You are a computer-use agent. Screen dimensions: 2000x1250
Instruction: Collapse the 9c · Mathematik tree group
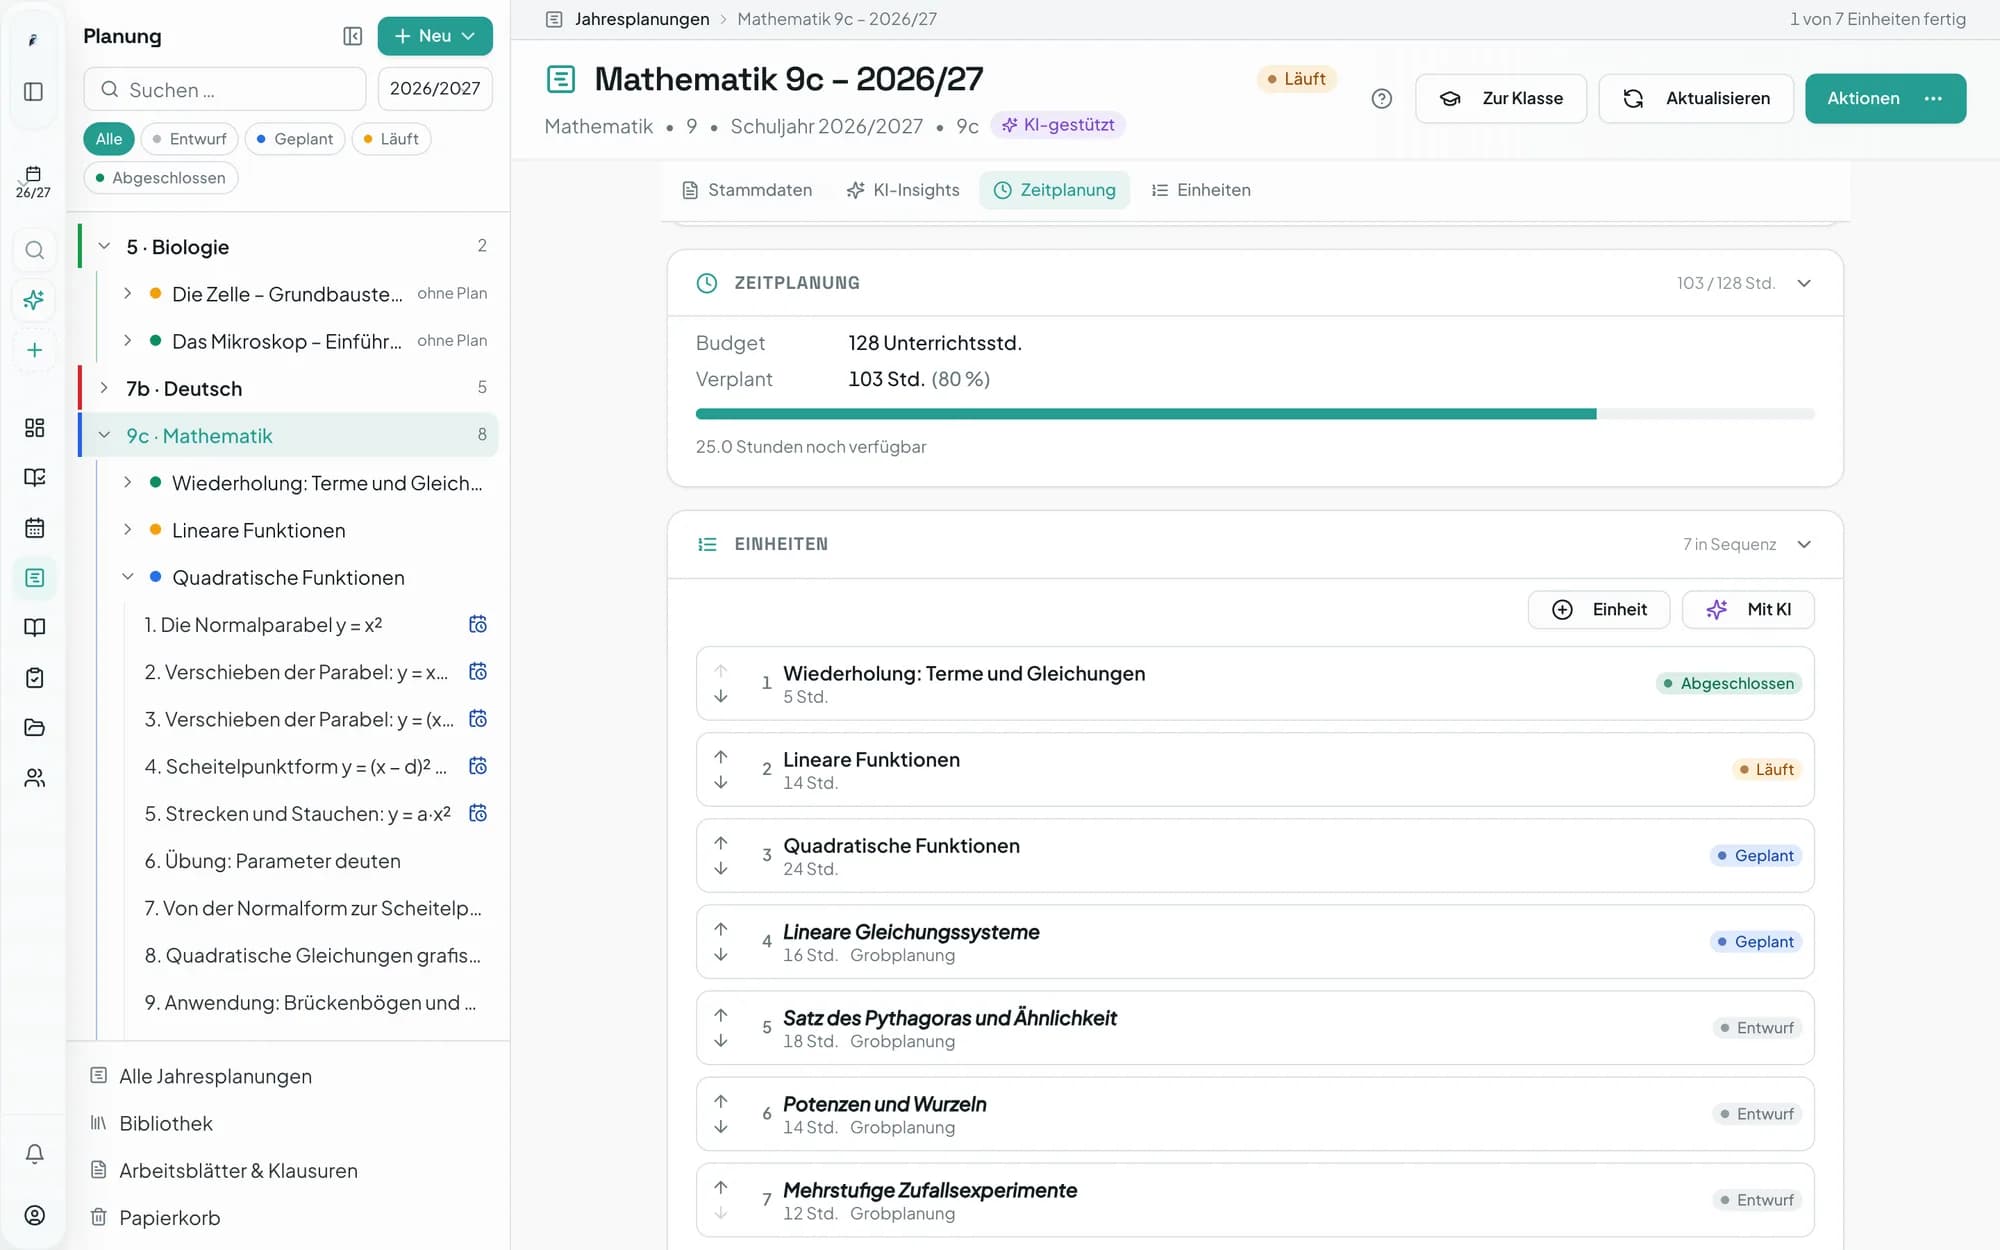tap(104, 435)
